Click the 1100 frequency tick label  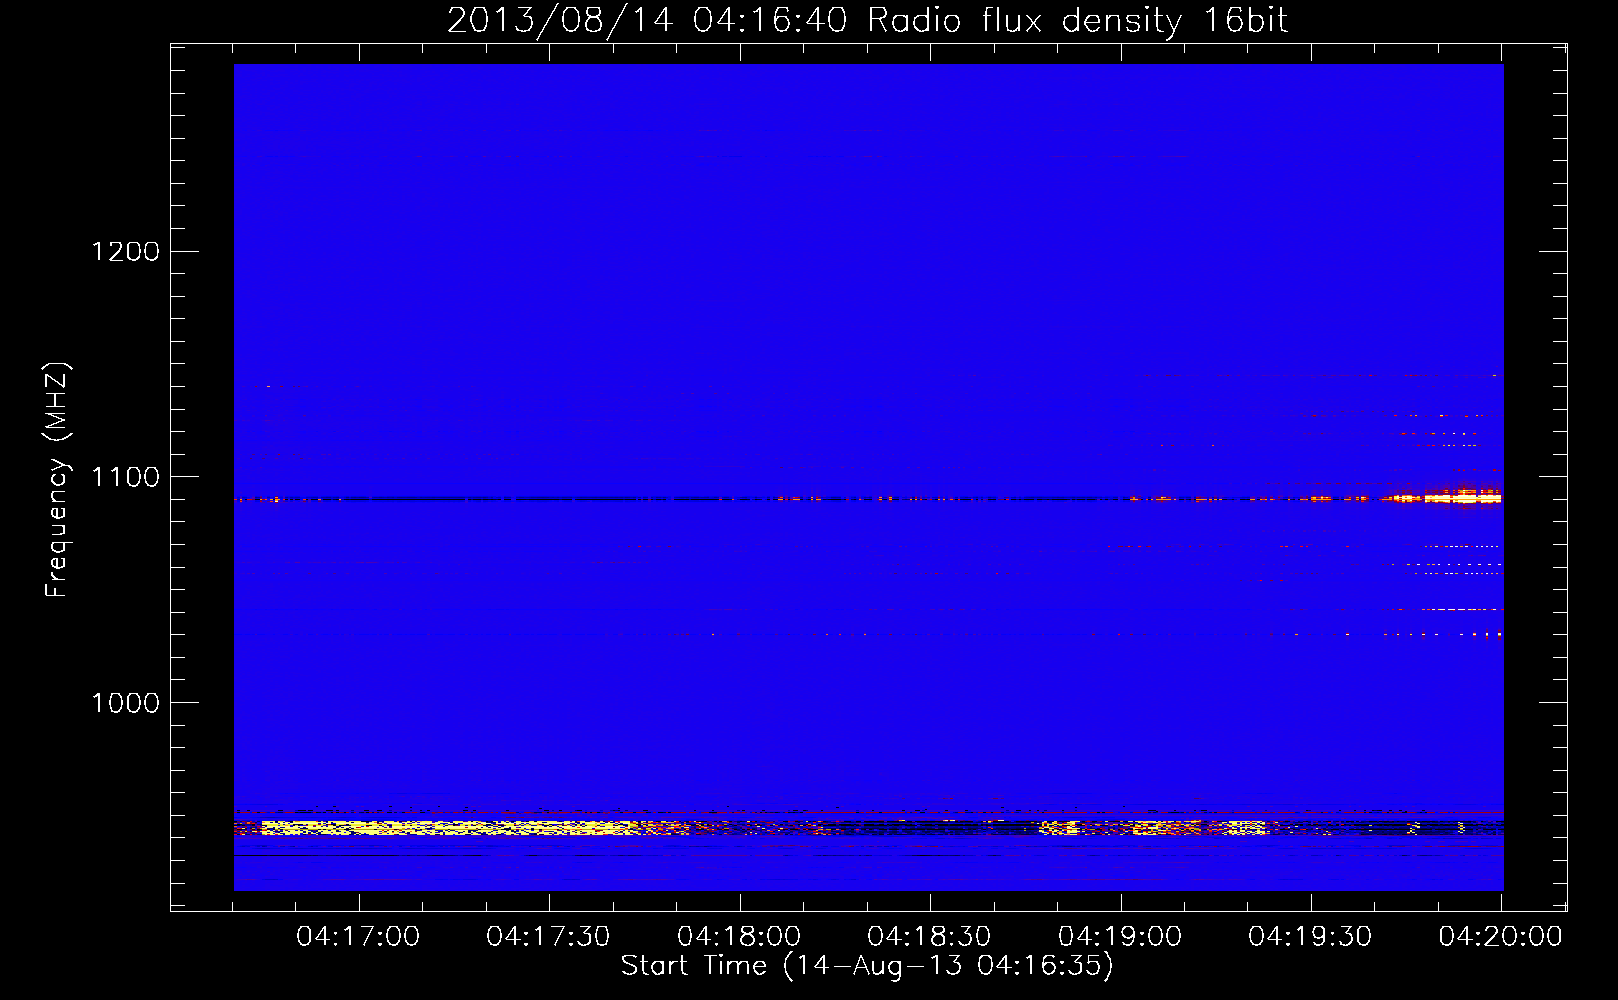click(126, 477)
